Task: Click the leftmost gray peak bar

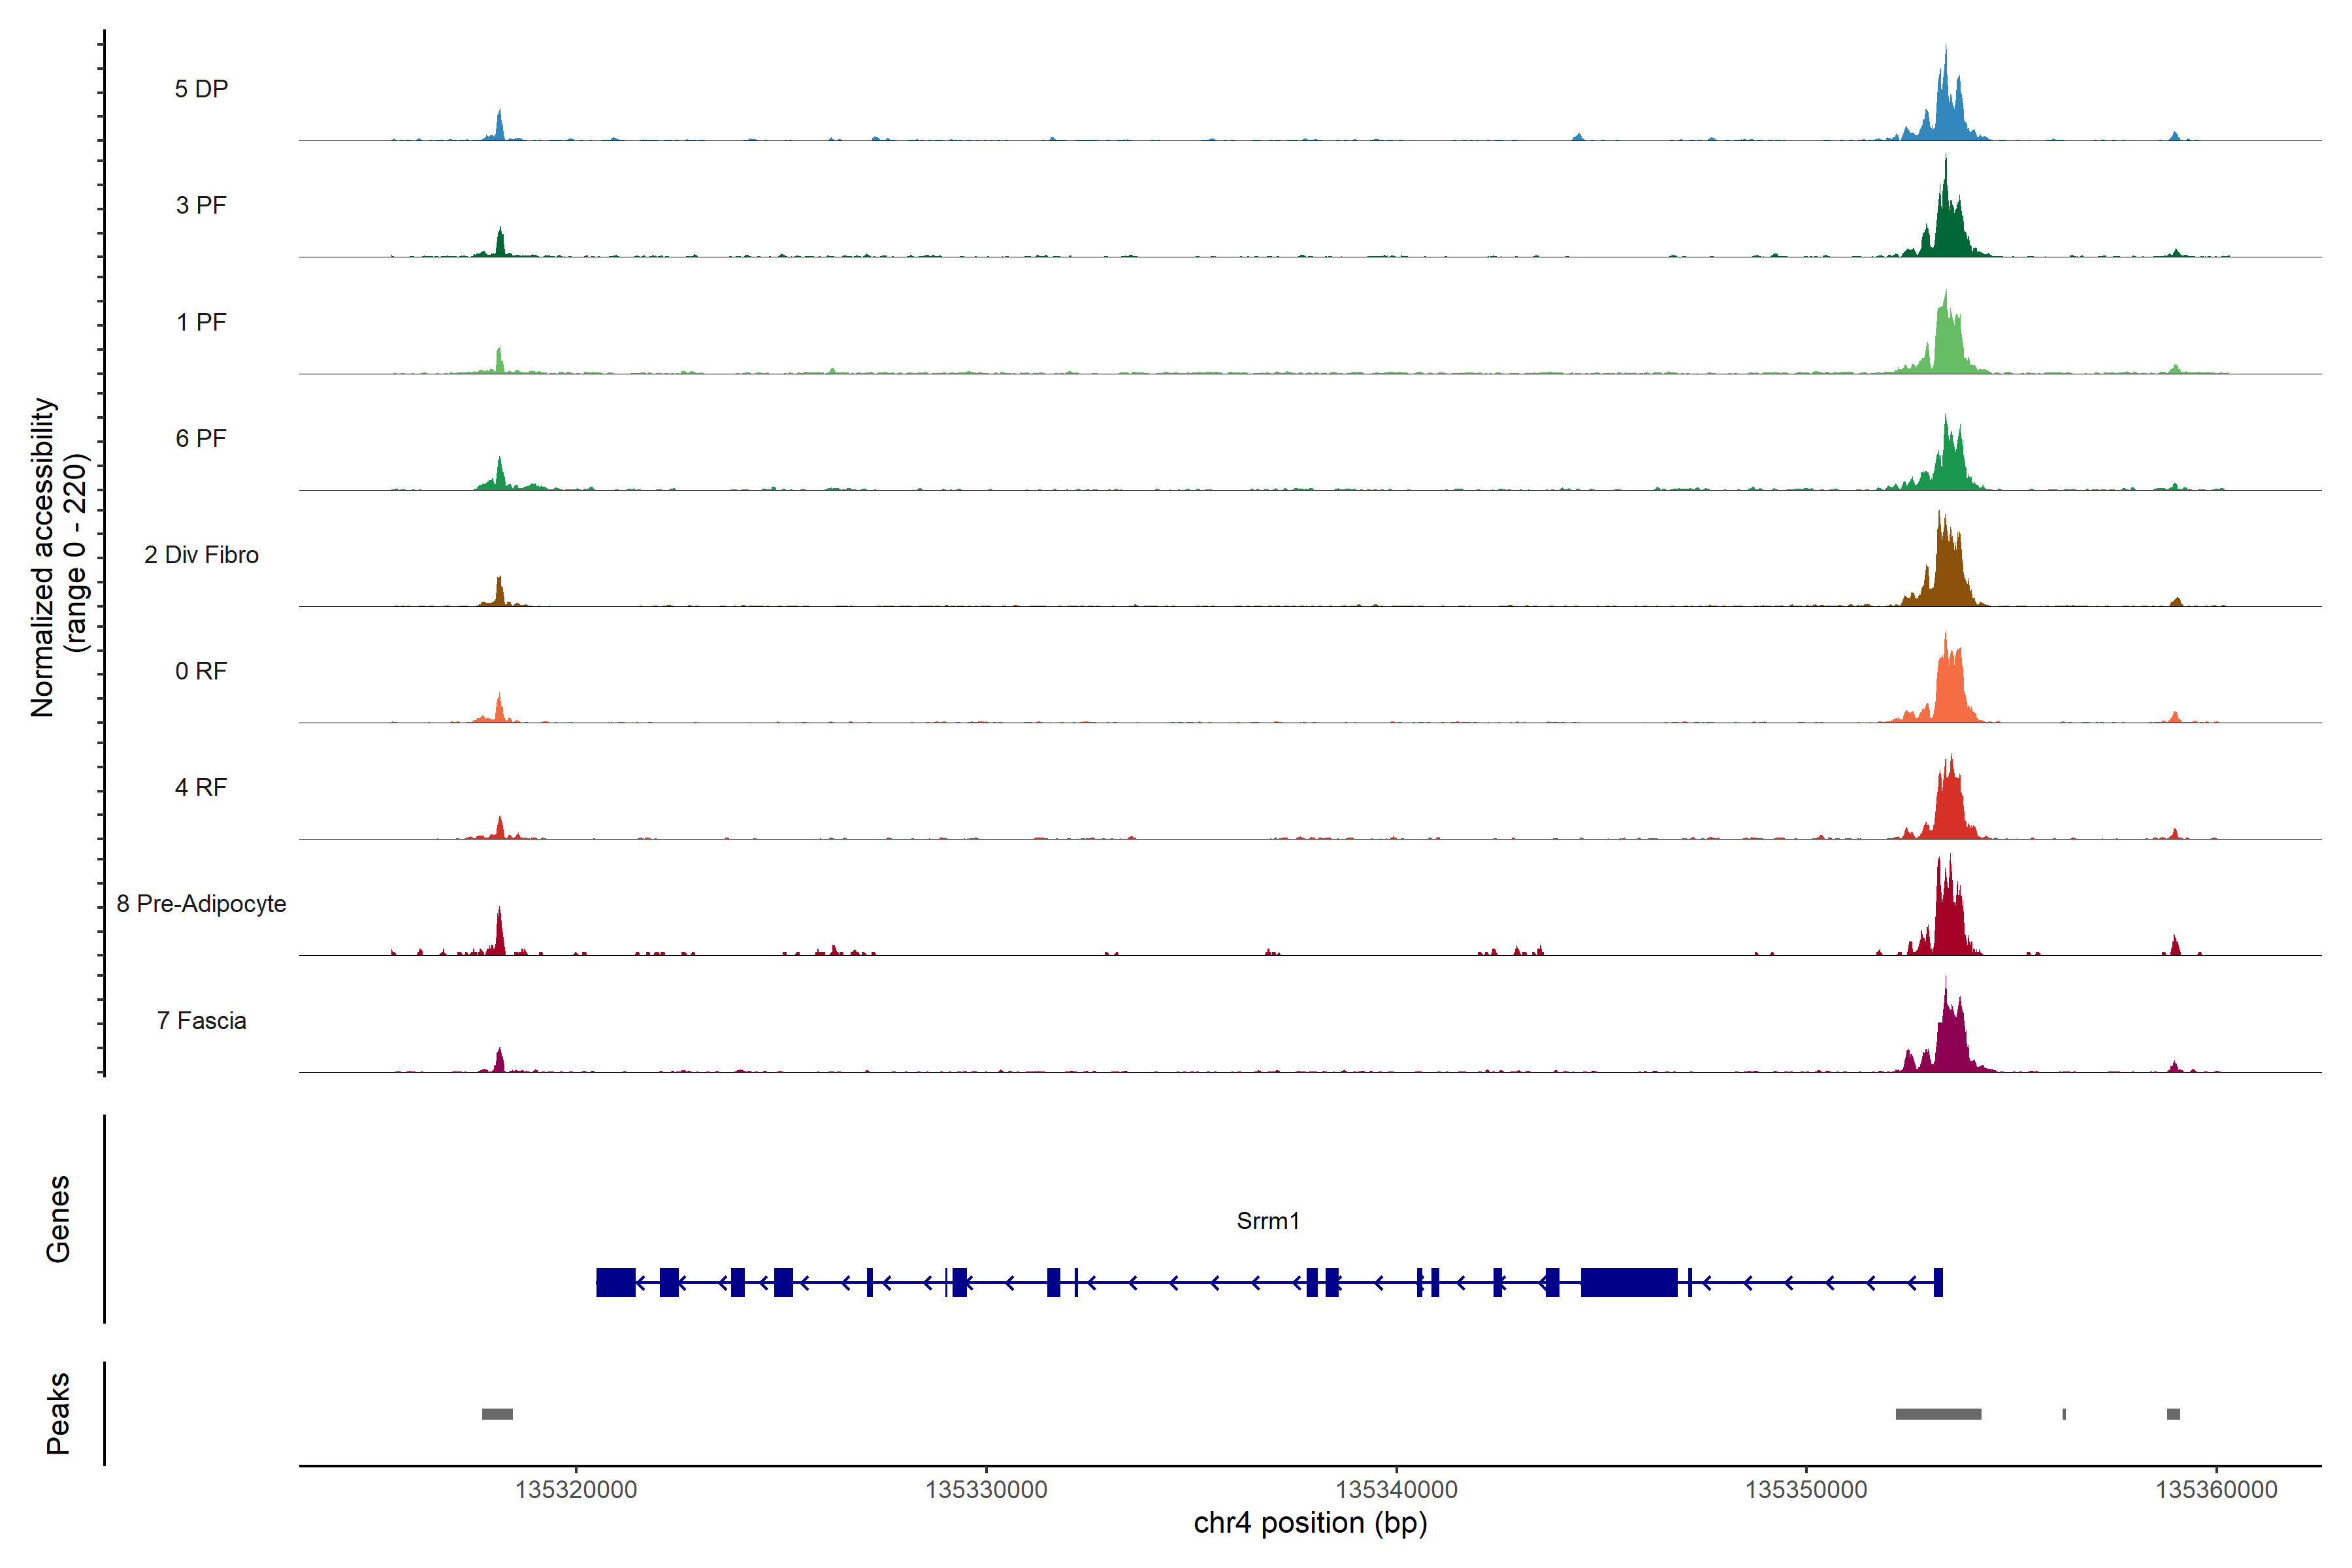Action: pos(497,1414)
